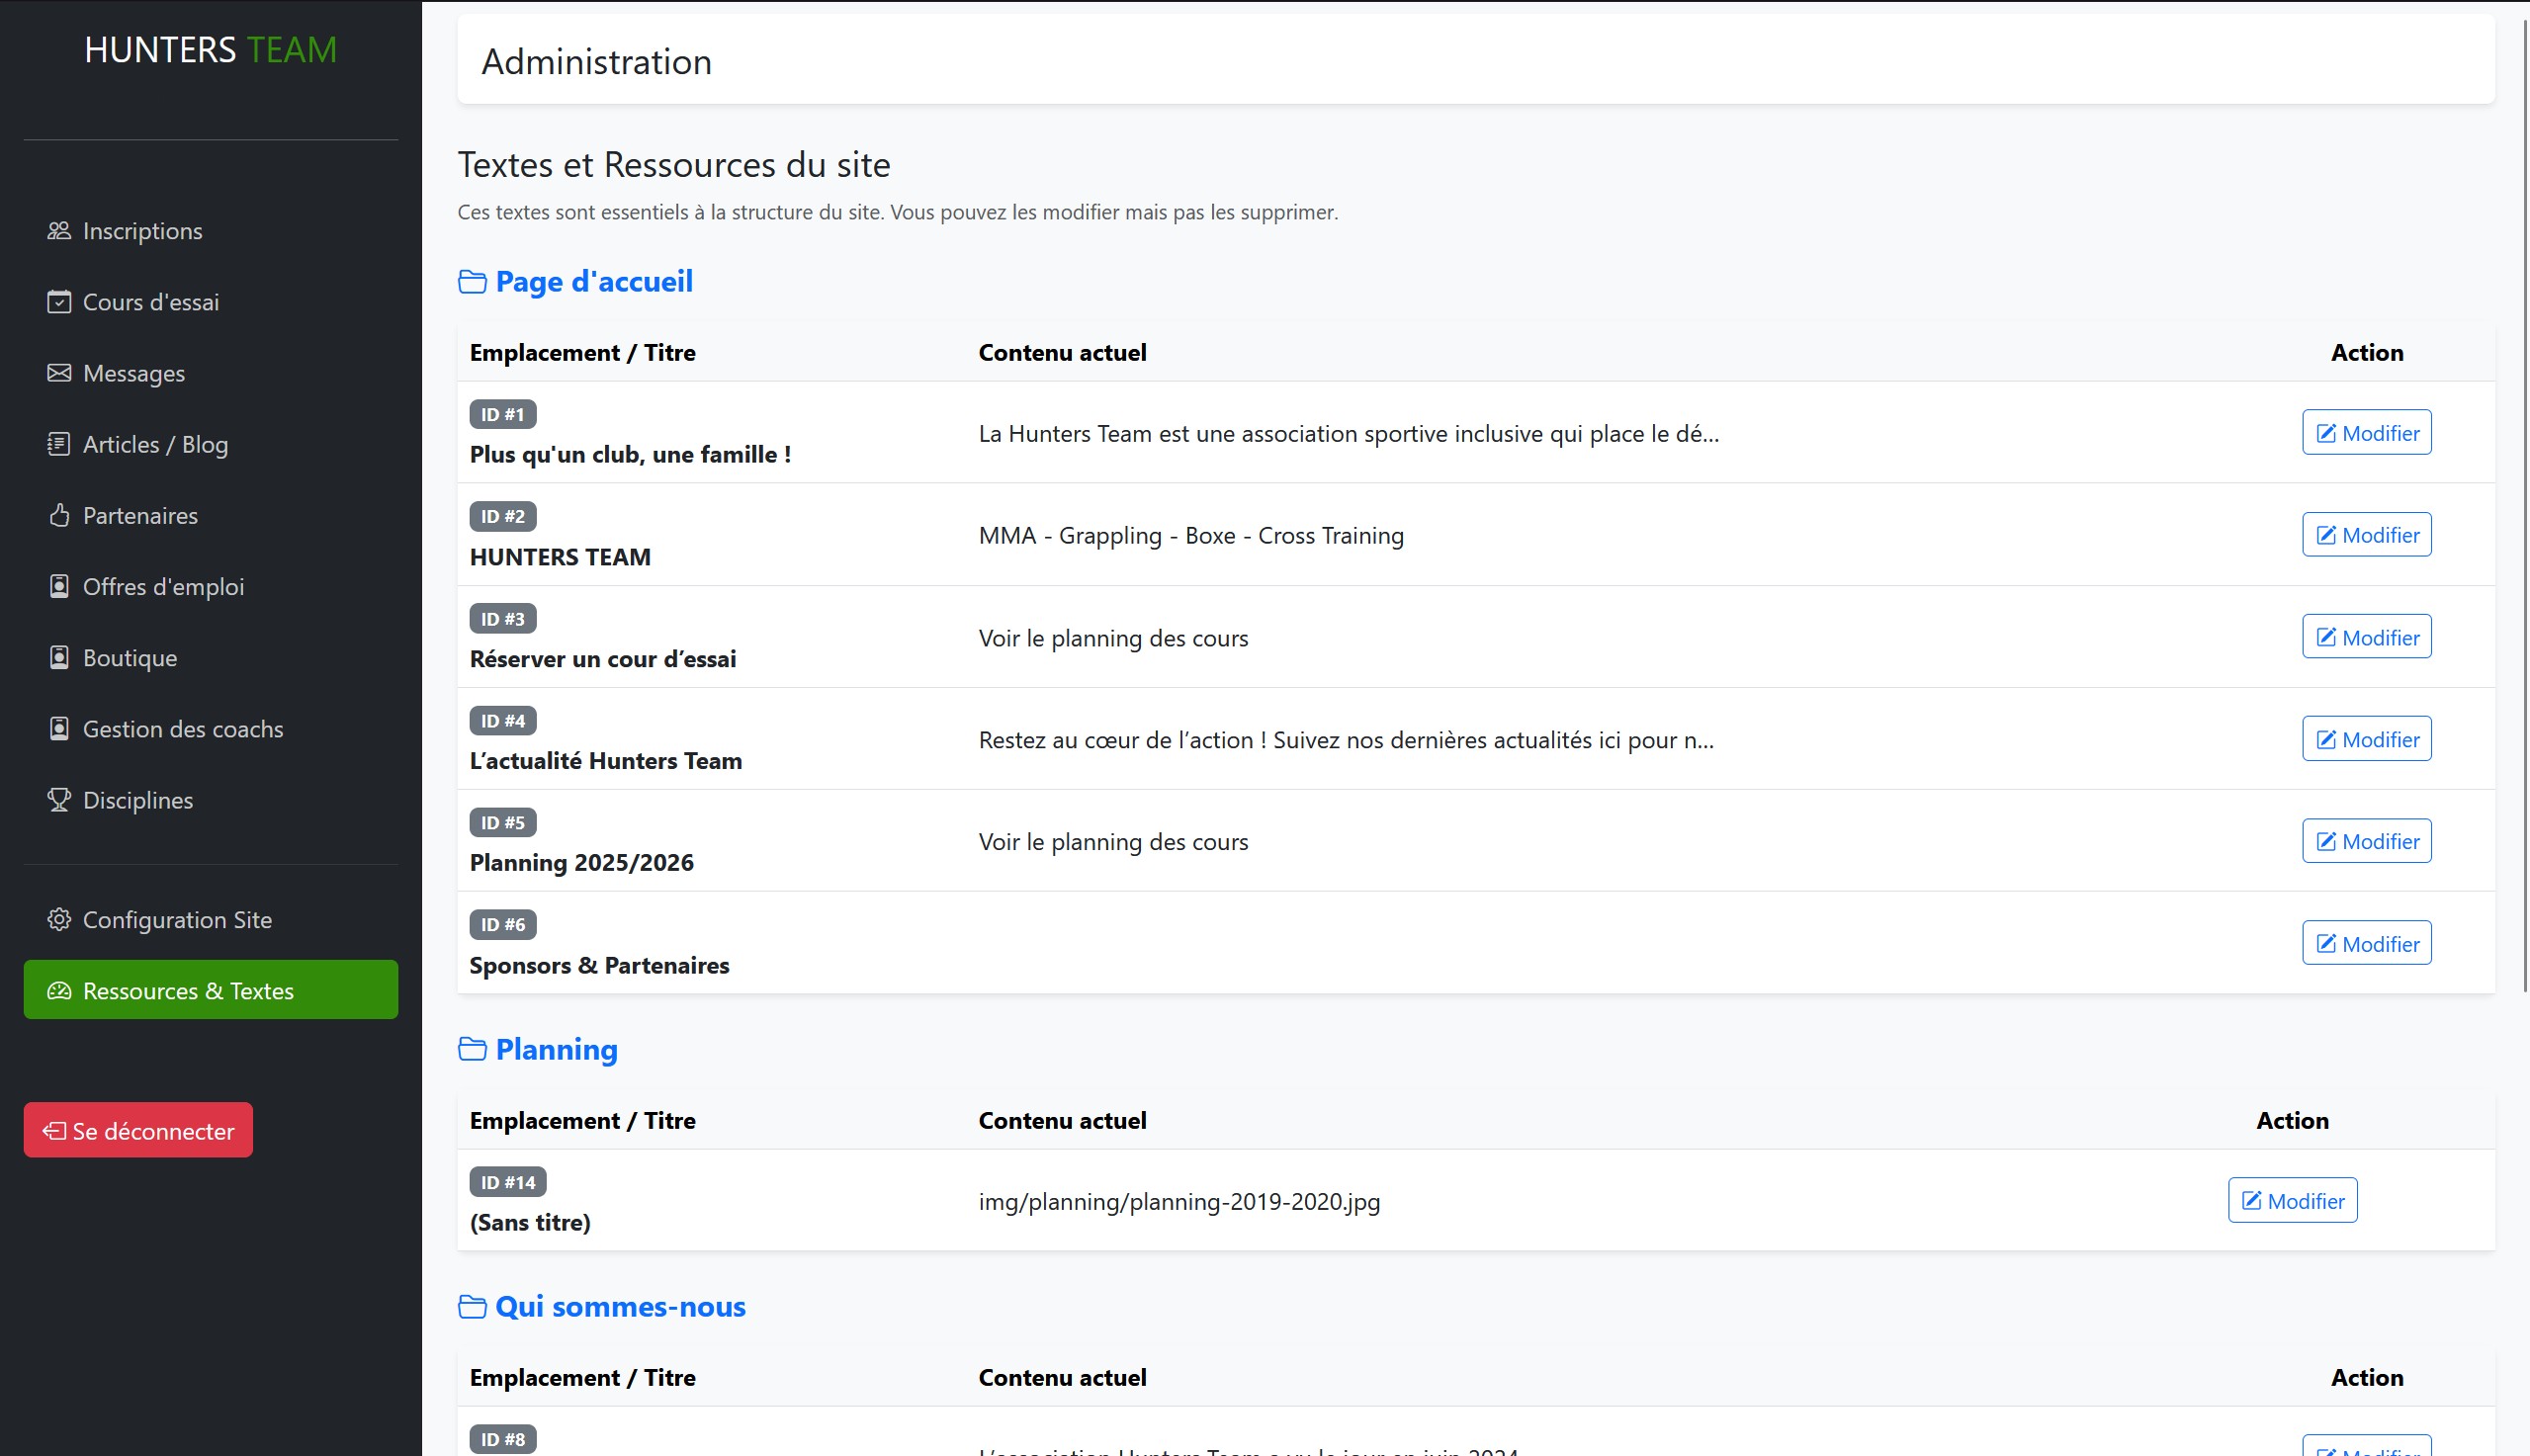Click the Messages envelope icon
Viewport: 2530px width, 1456px height.
(59, 373)
